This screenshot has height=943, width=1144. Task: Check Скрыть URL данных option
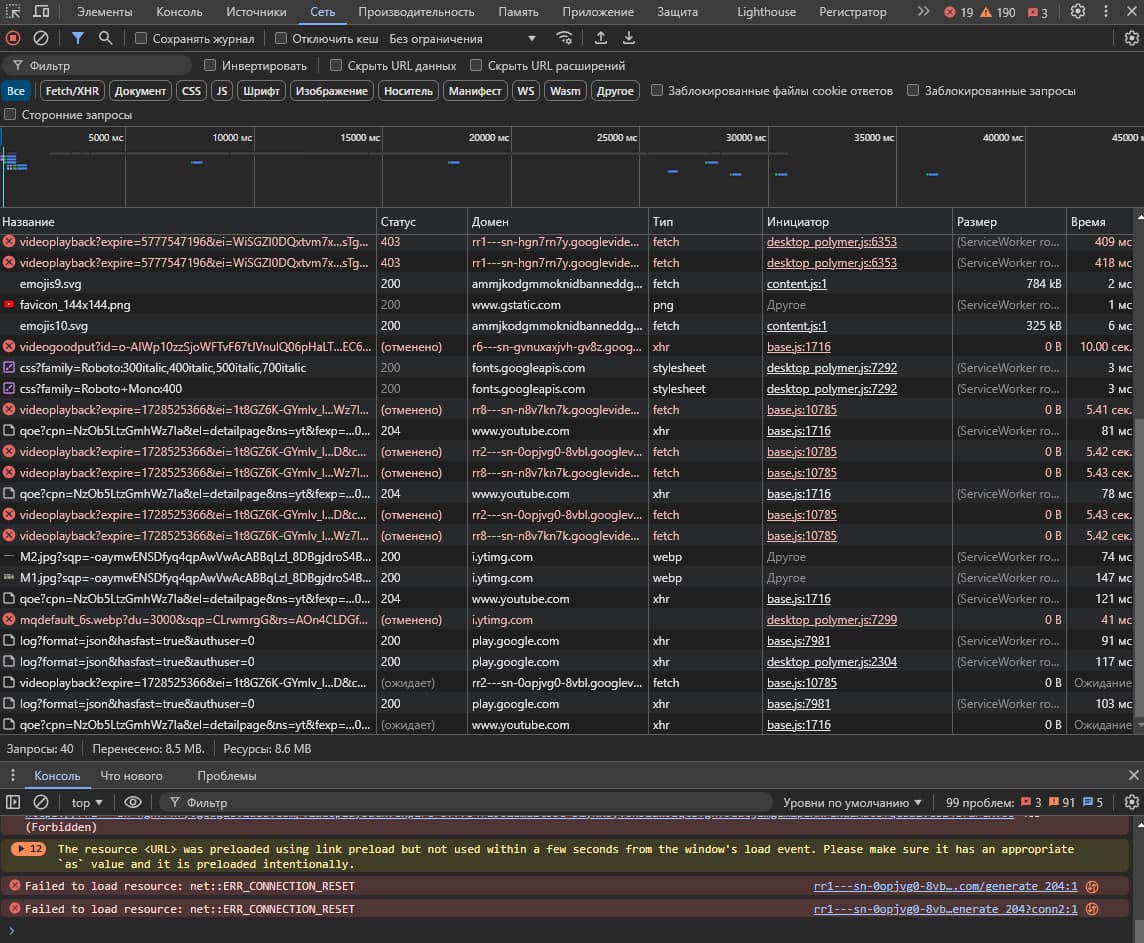[x=336, y=65]
